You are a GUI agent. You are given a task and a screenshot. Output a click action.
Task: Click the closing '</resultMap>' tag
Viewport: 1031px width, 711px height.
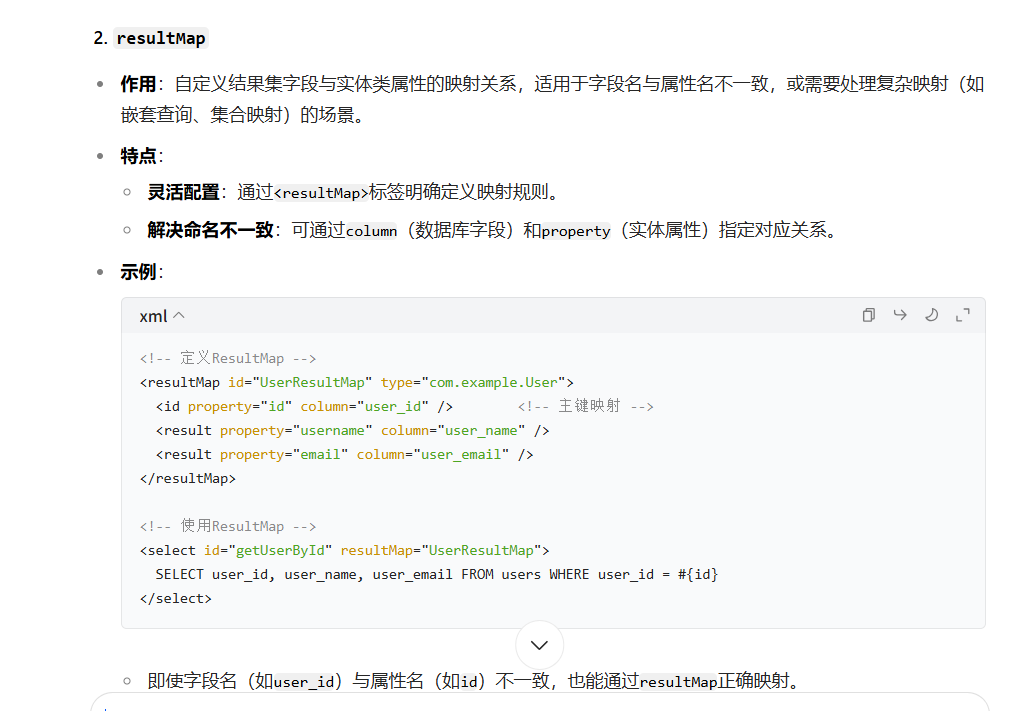click(x=187, y=479)
